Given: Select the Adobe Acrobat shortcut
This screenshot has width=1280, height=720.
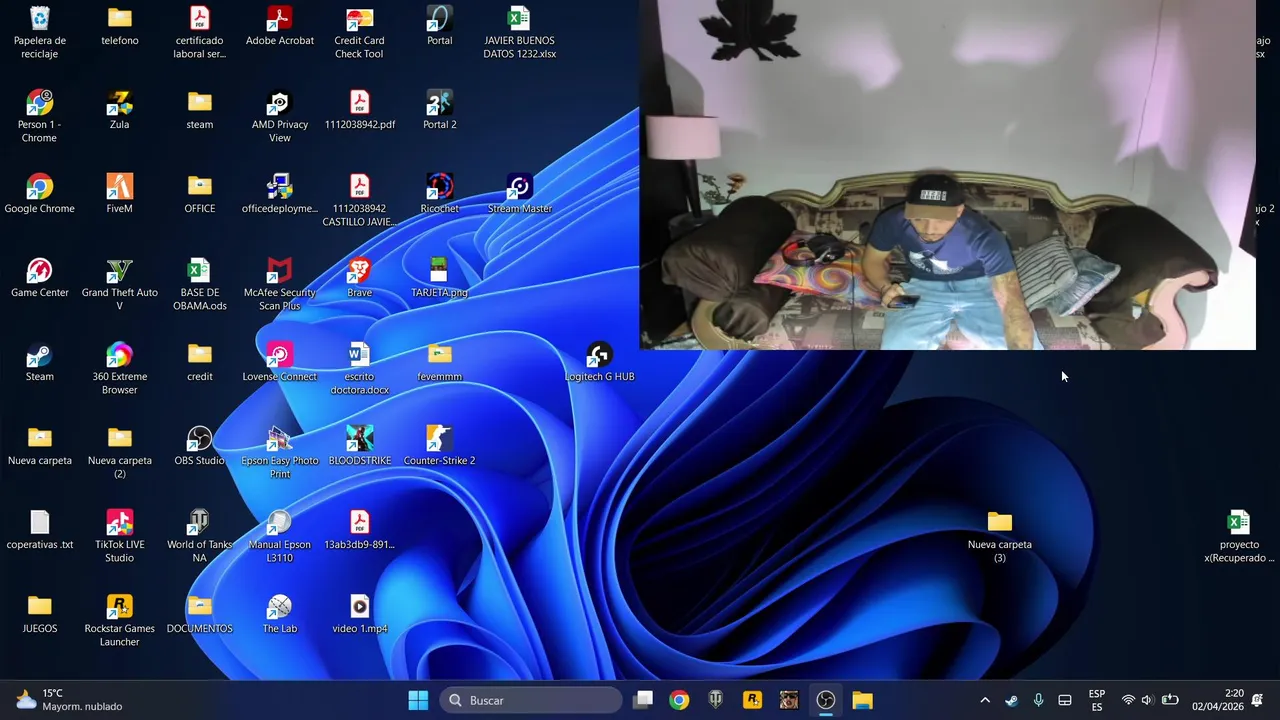Looking at the screenshot, I should (280, 26).
